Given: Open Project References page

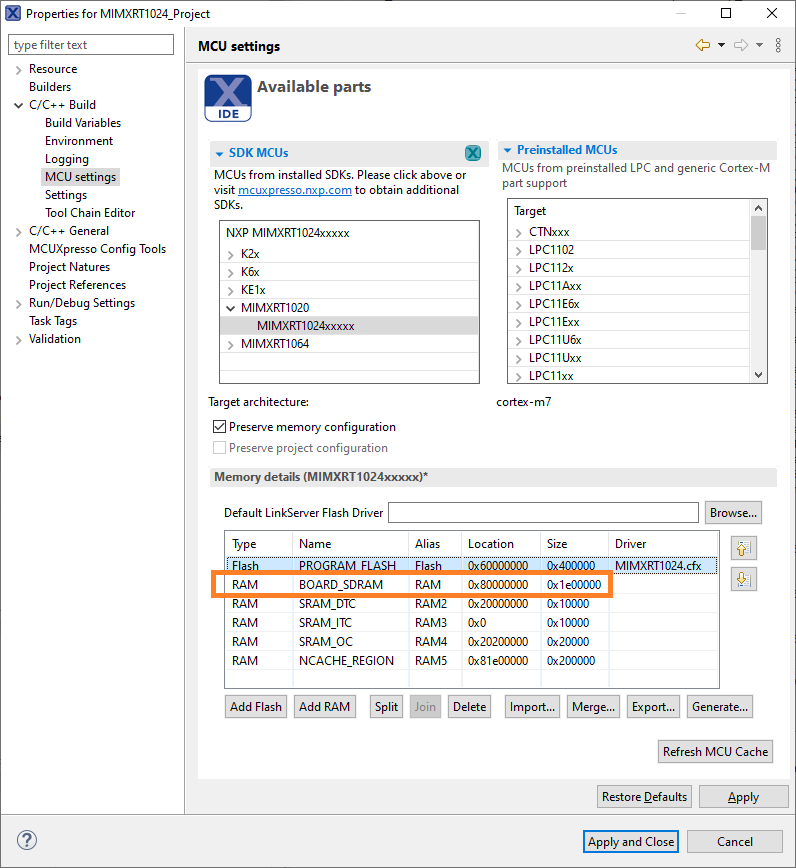Looking at the screenshot, I should (77, 285).
